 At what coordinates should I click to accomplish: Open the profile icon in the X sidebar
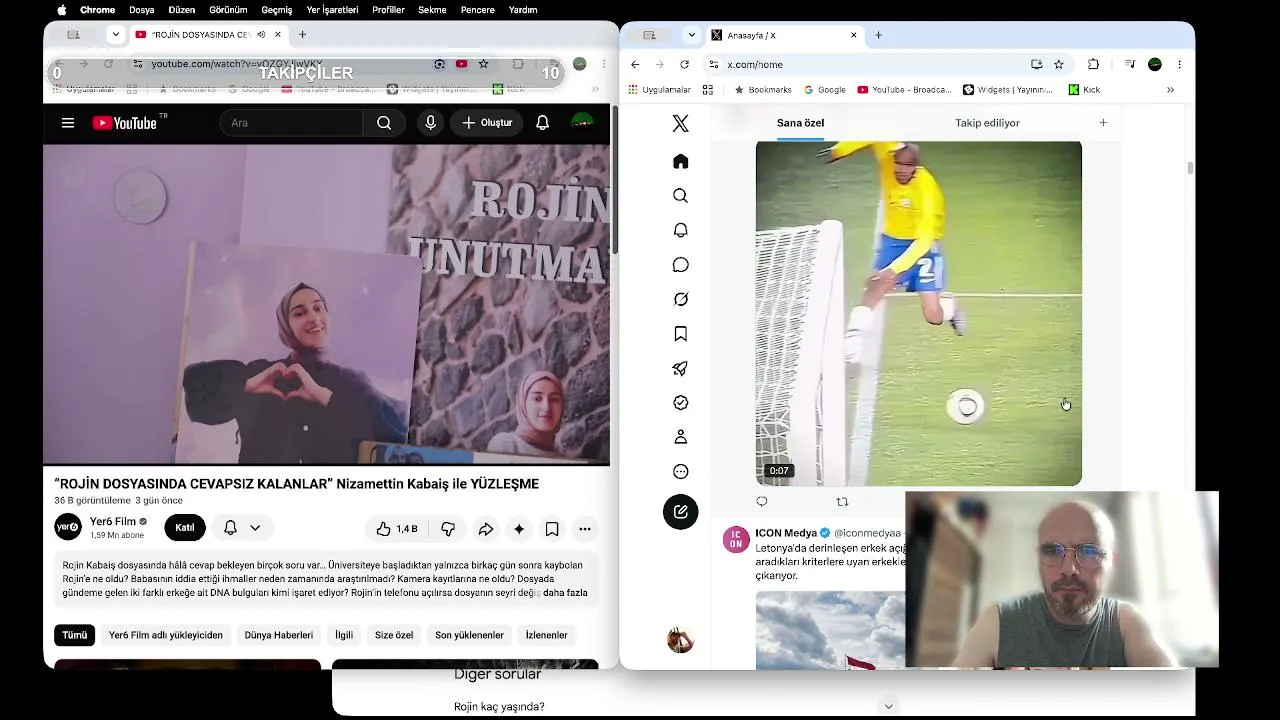click(680, 437)
